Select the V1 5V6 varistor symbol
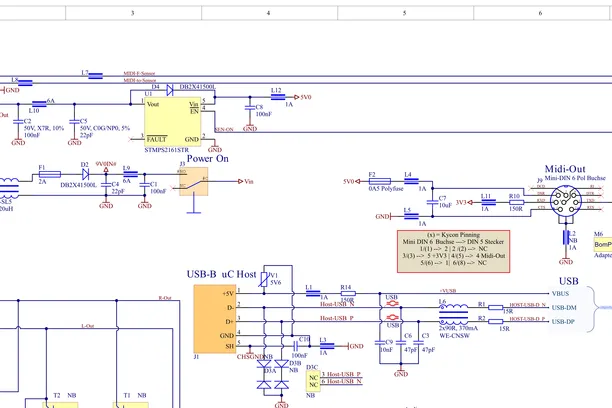Viewport: 612px width, 408px height. [x=264, y=279]
